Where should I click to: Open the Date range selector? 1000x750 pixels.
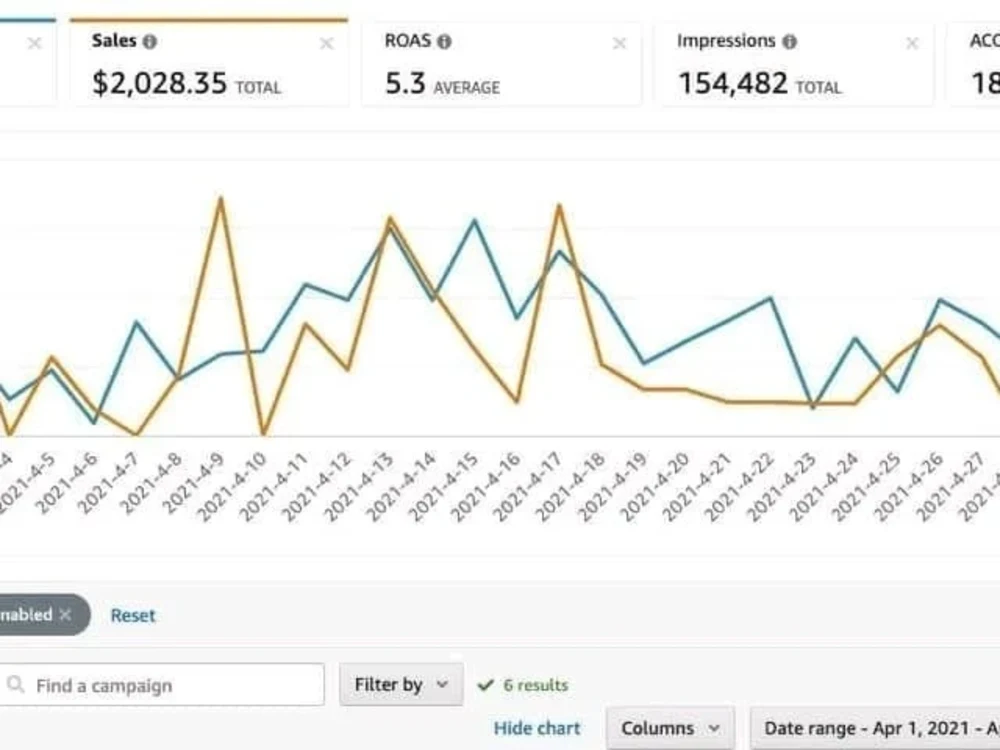point(875,728)
